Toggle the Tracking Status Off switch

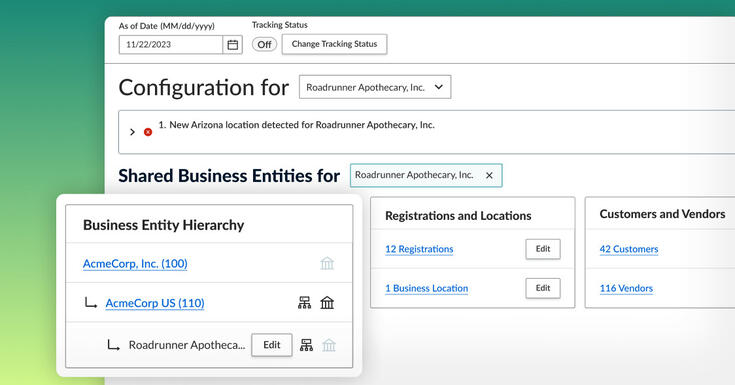point(264,45)
